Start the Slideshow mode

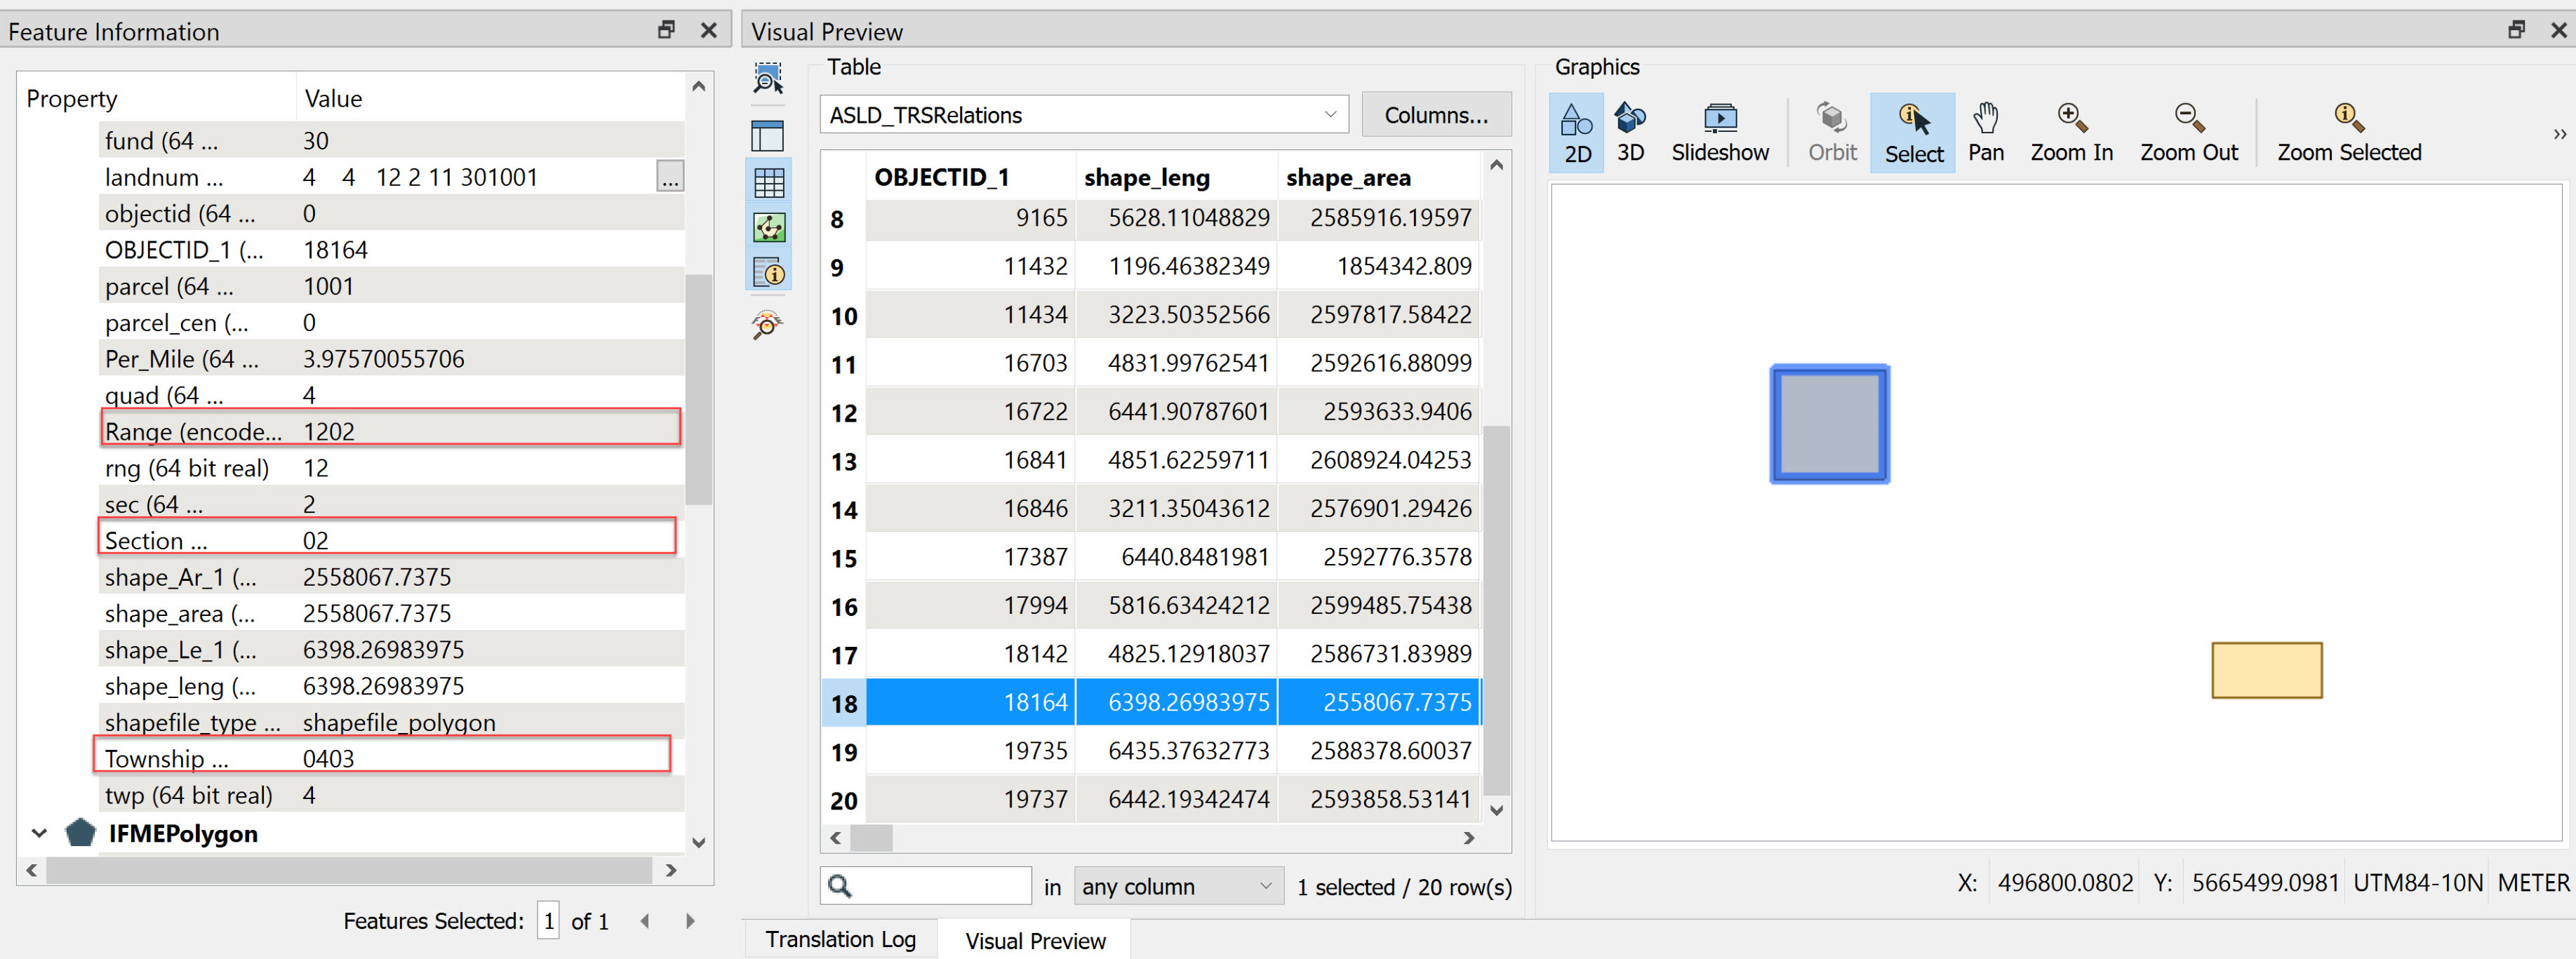(x=1720, y=133)
